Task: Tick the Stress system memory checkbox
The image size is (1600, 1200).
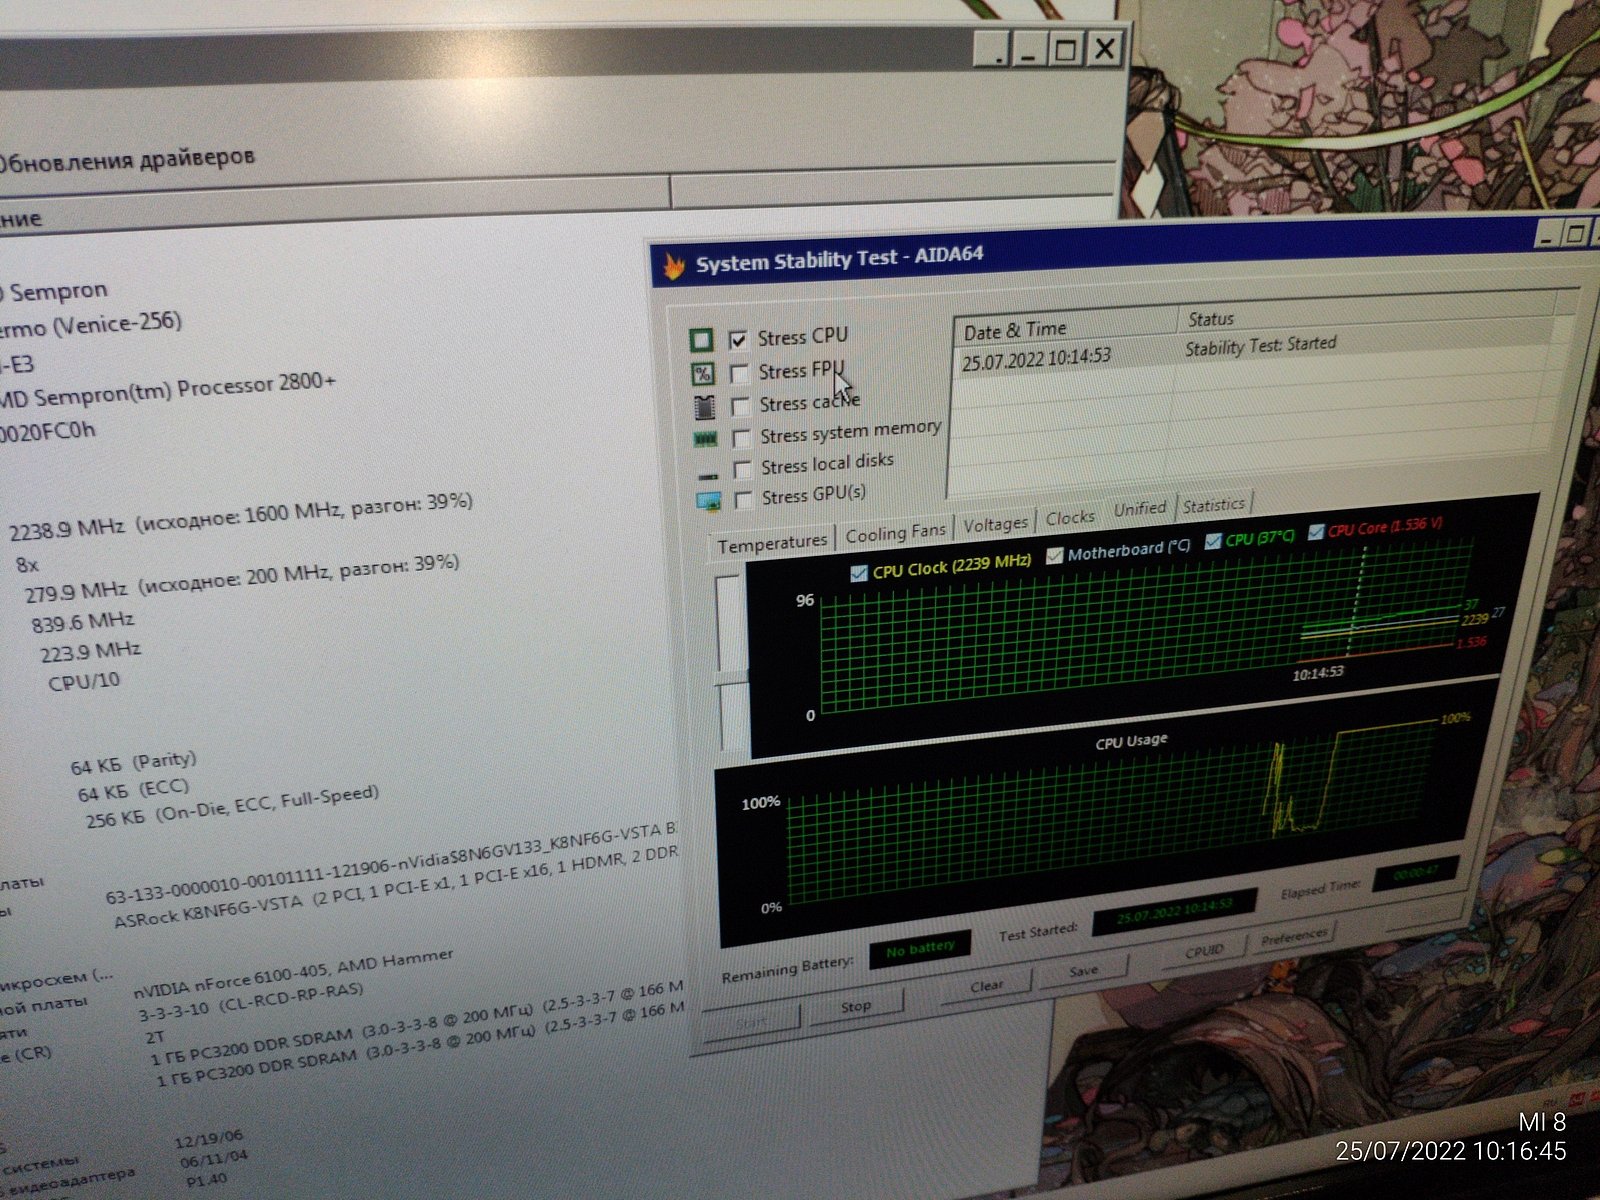Action: pyautogui.click(x=742, y=438)
